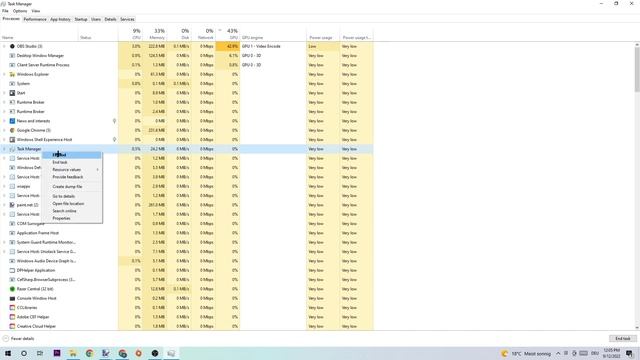
Task: Sort processes by the Disk column header
Action: 179,34
